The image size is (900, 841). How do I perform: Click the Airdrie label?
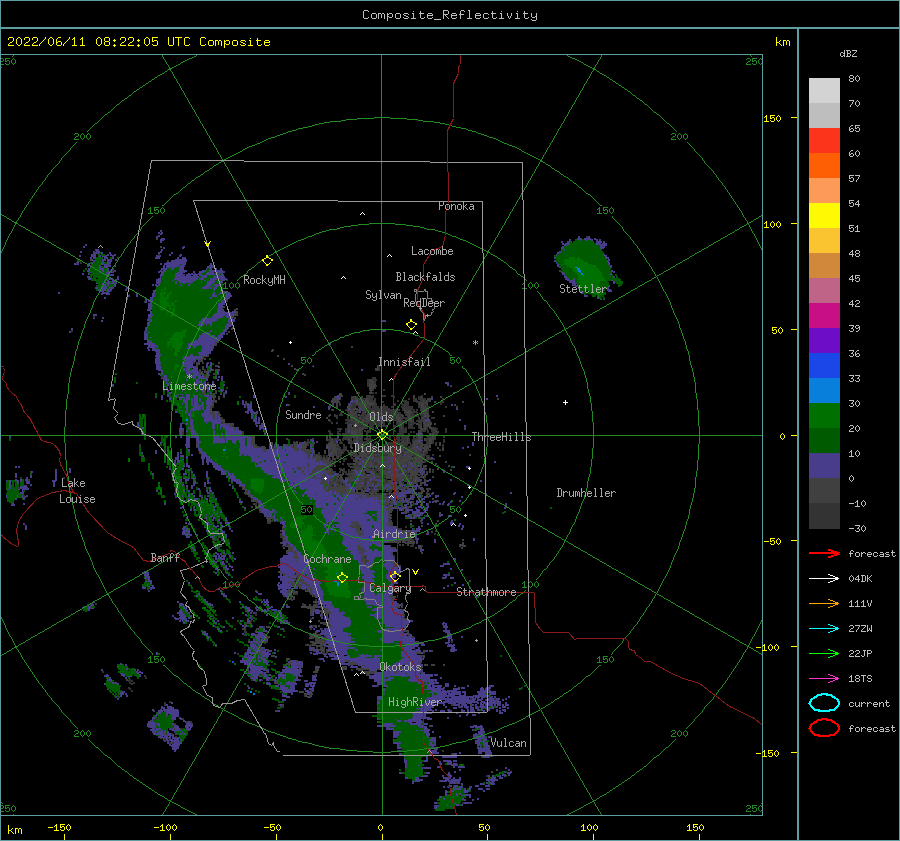[394, 534]
